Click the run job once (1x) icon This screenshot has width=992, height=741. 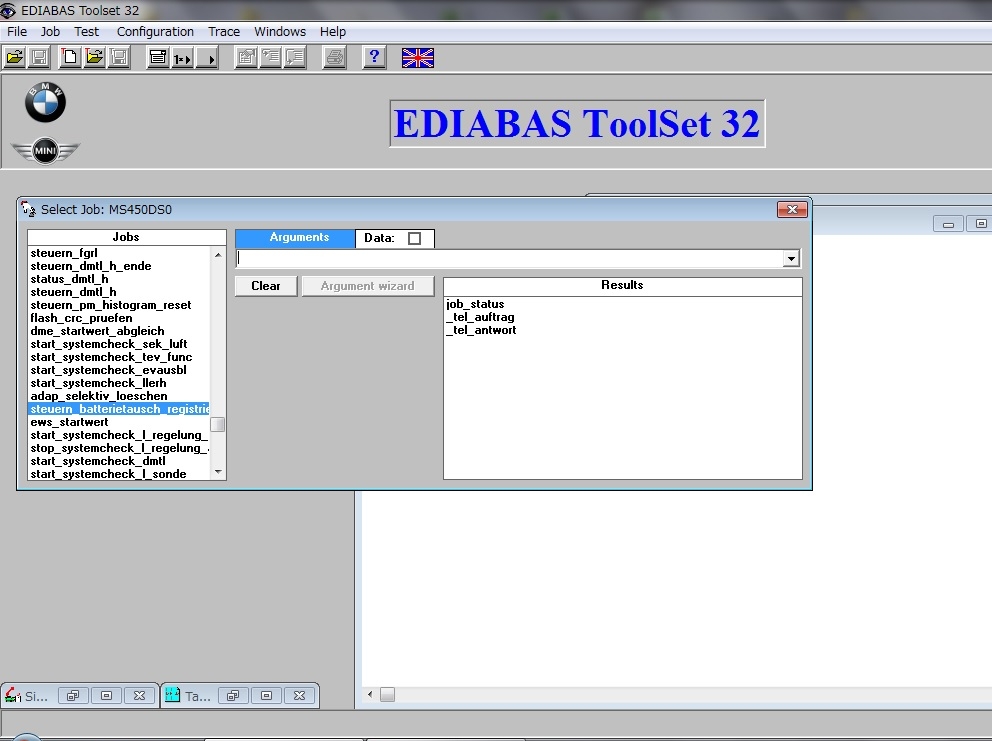pos(182,58)
